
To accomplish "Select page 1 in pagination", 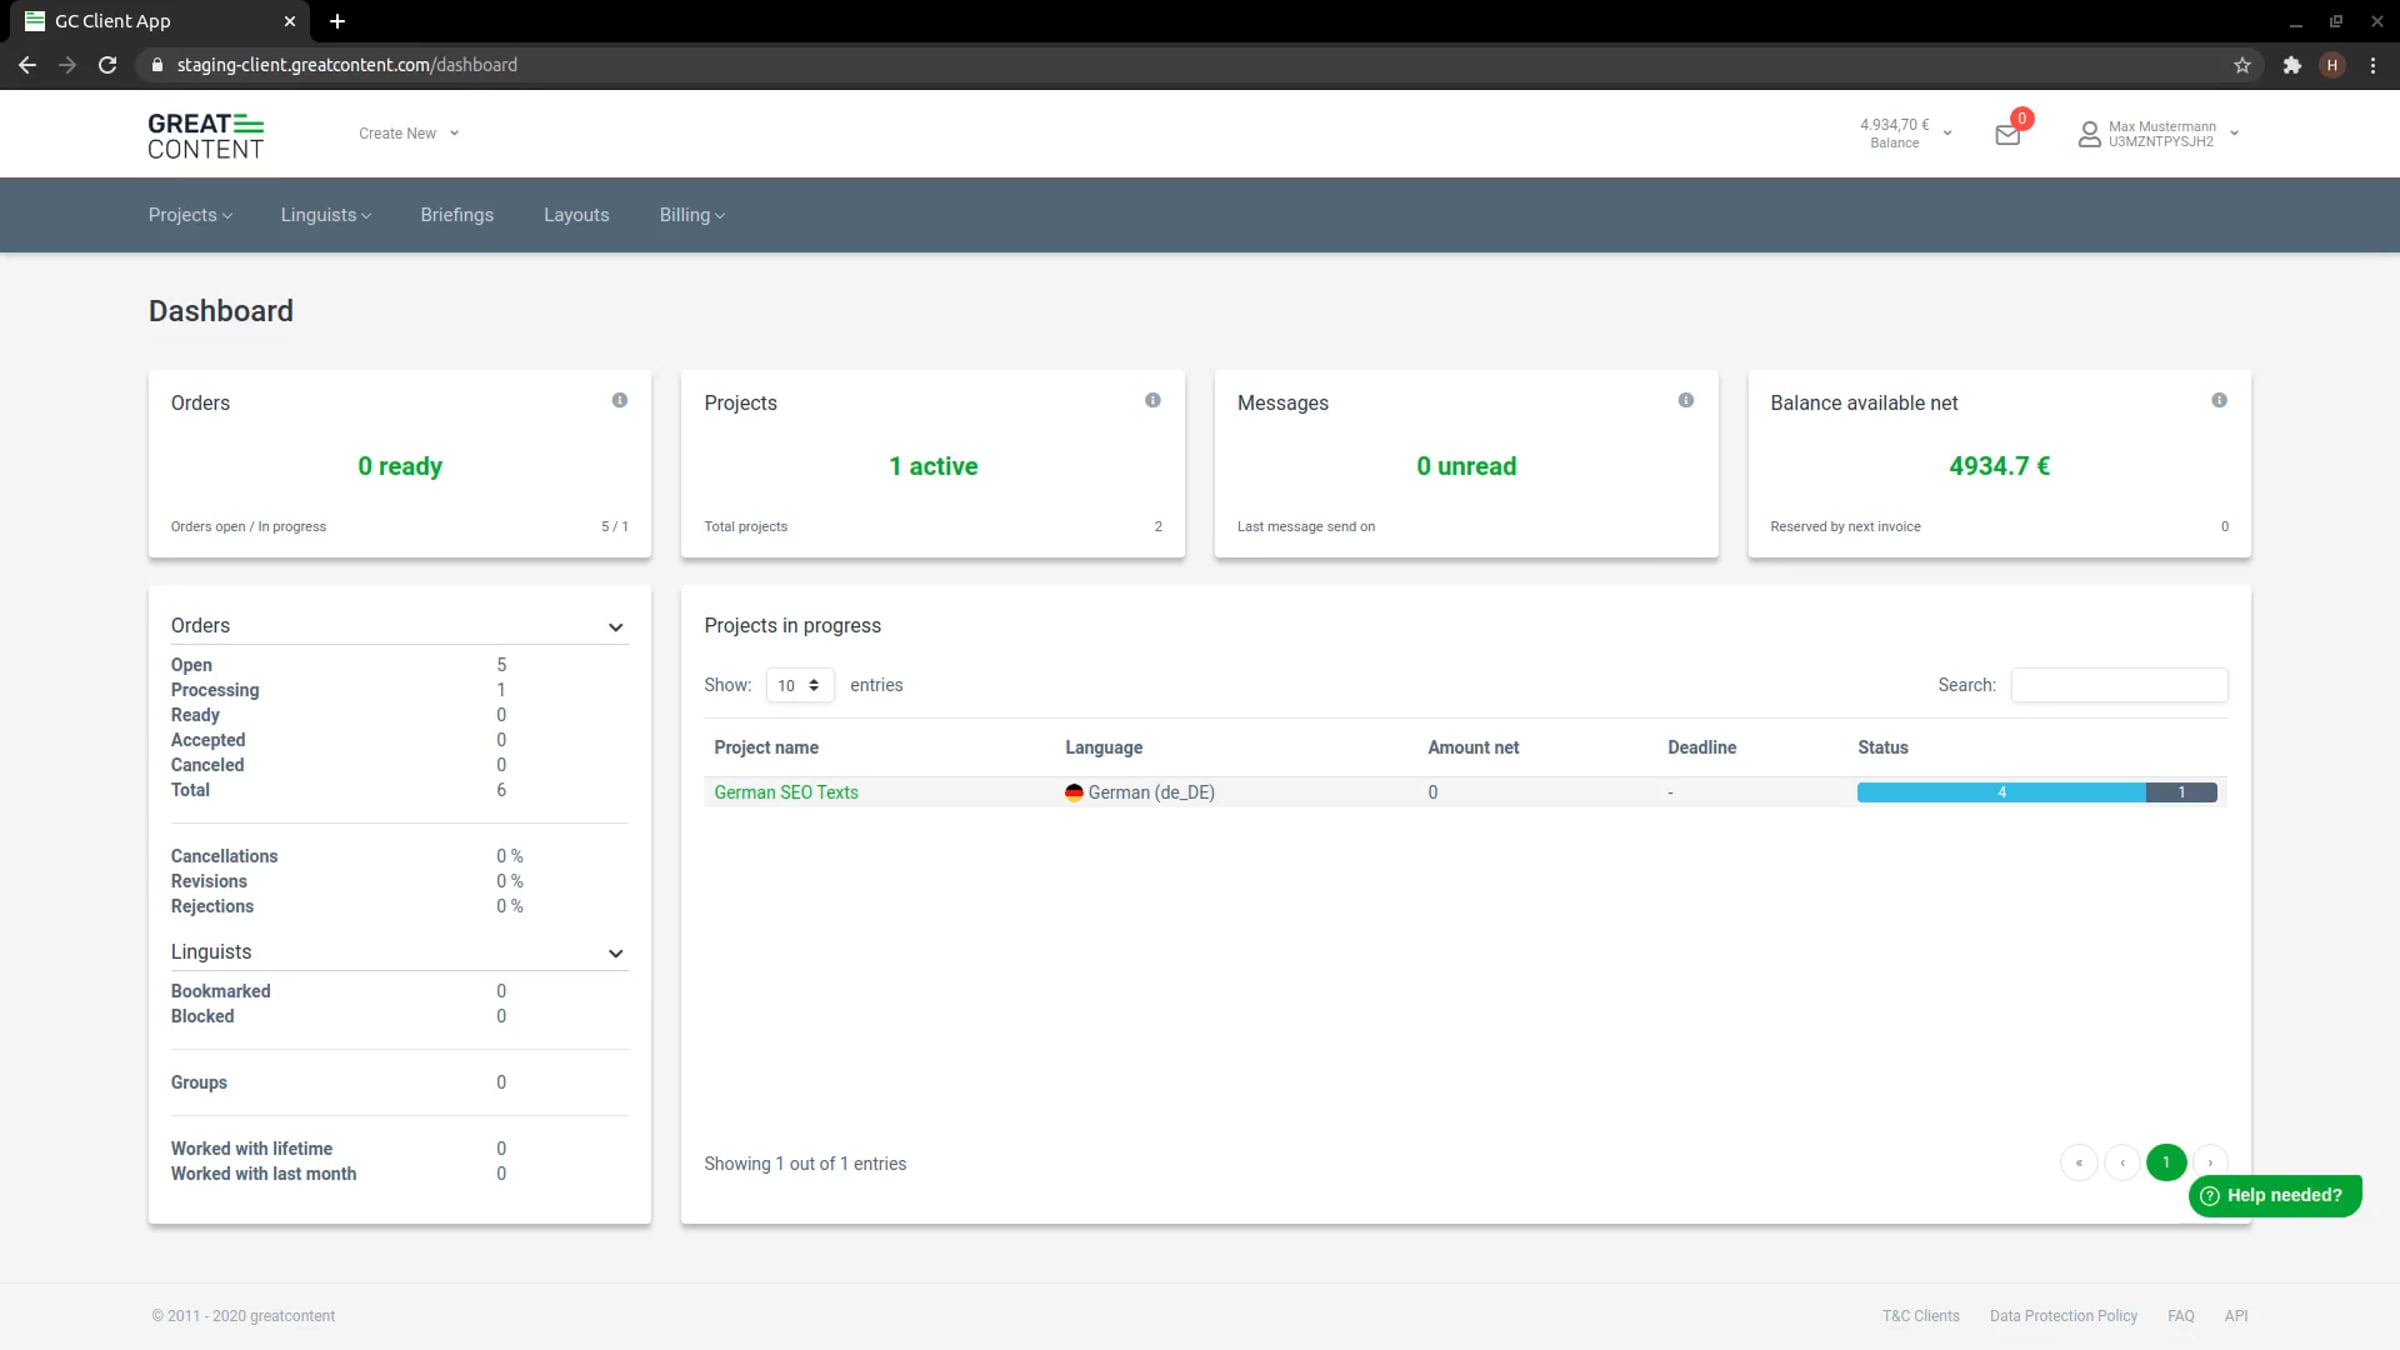I will 2166,1162.
